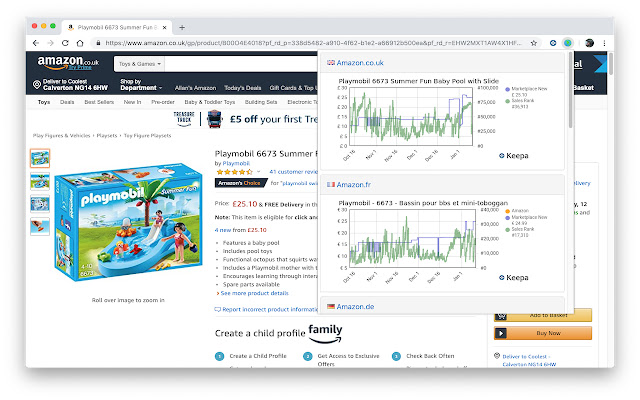Click the star rating of the product

coord(235,172)
